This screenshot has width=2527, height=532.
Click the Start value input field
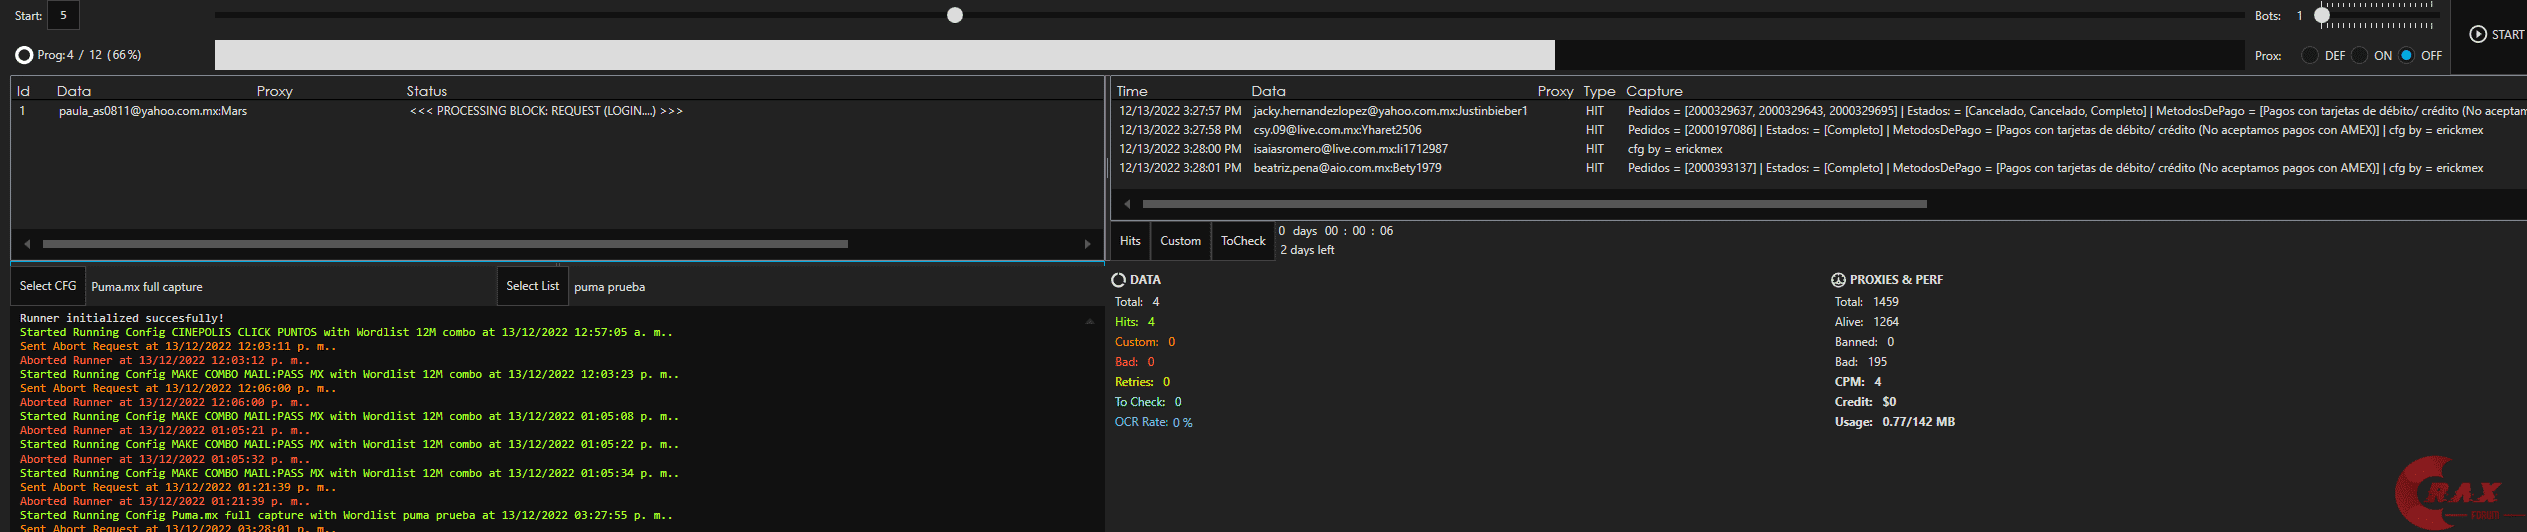[63, 15]
